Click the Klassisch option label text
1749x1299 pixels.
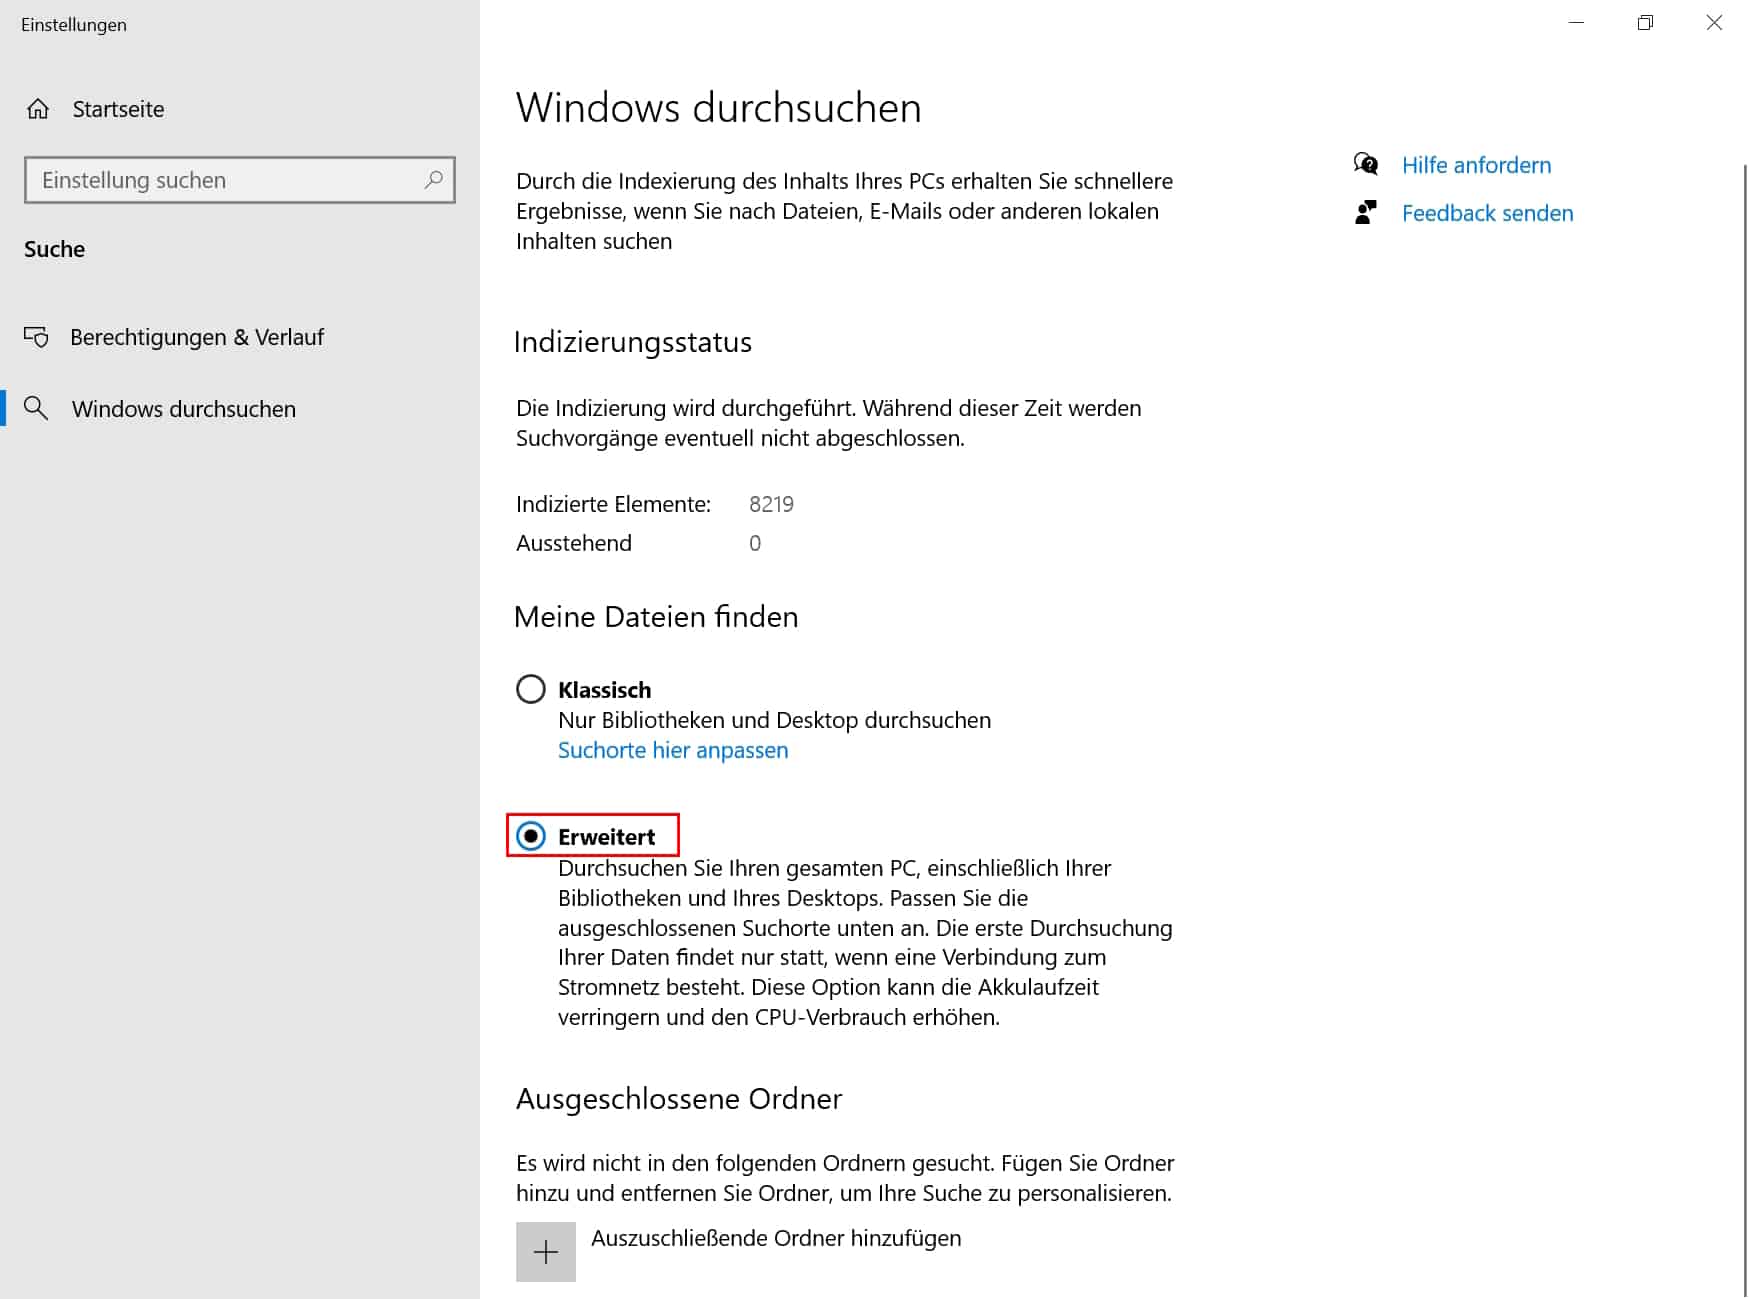tap(604, 690)
